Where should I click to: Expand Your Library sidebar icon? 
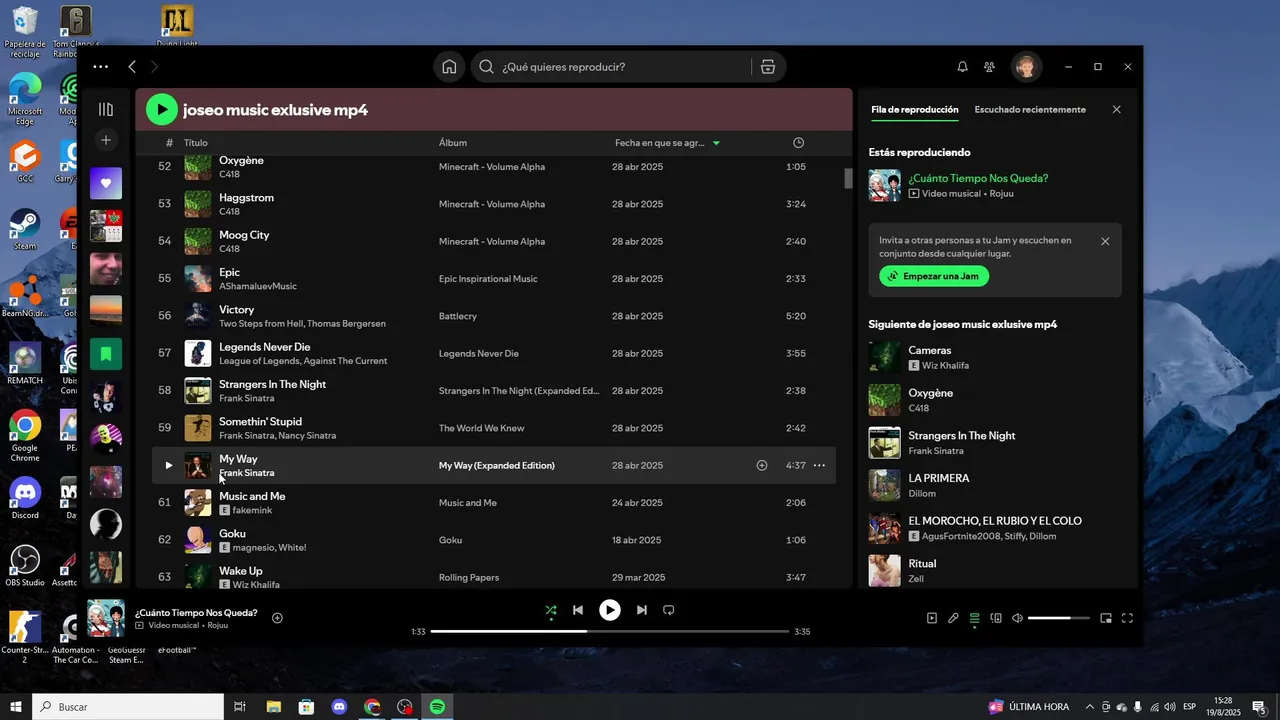pyautogui.click(x=106, y=109)
